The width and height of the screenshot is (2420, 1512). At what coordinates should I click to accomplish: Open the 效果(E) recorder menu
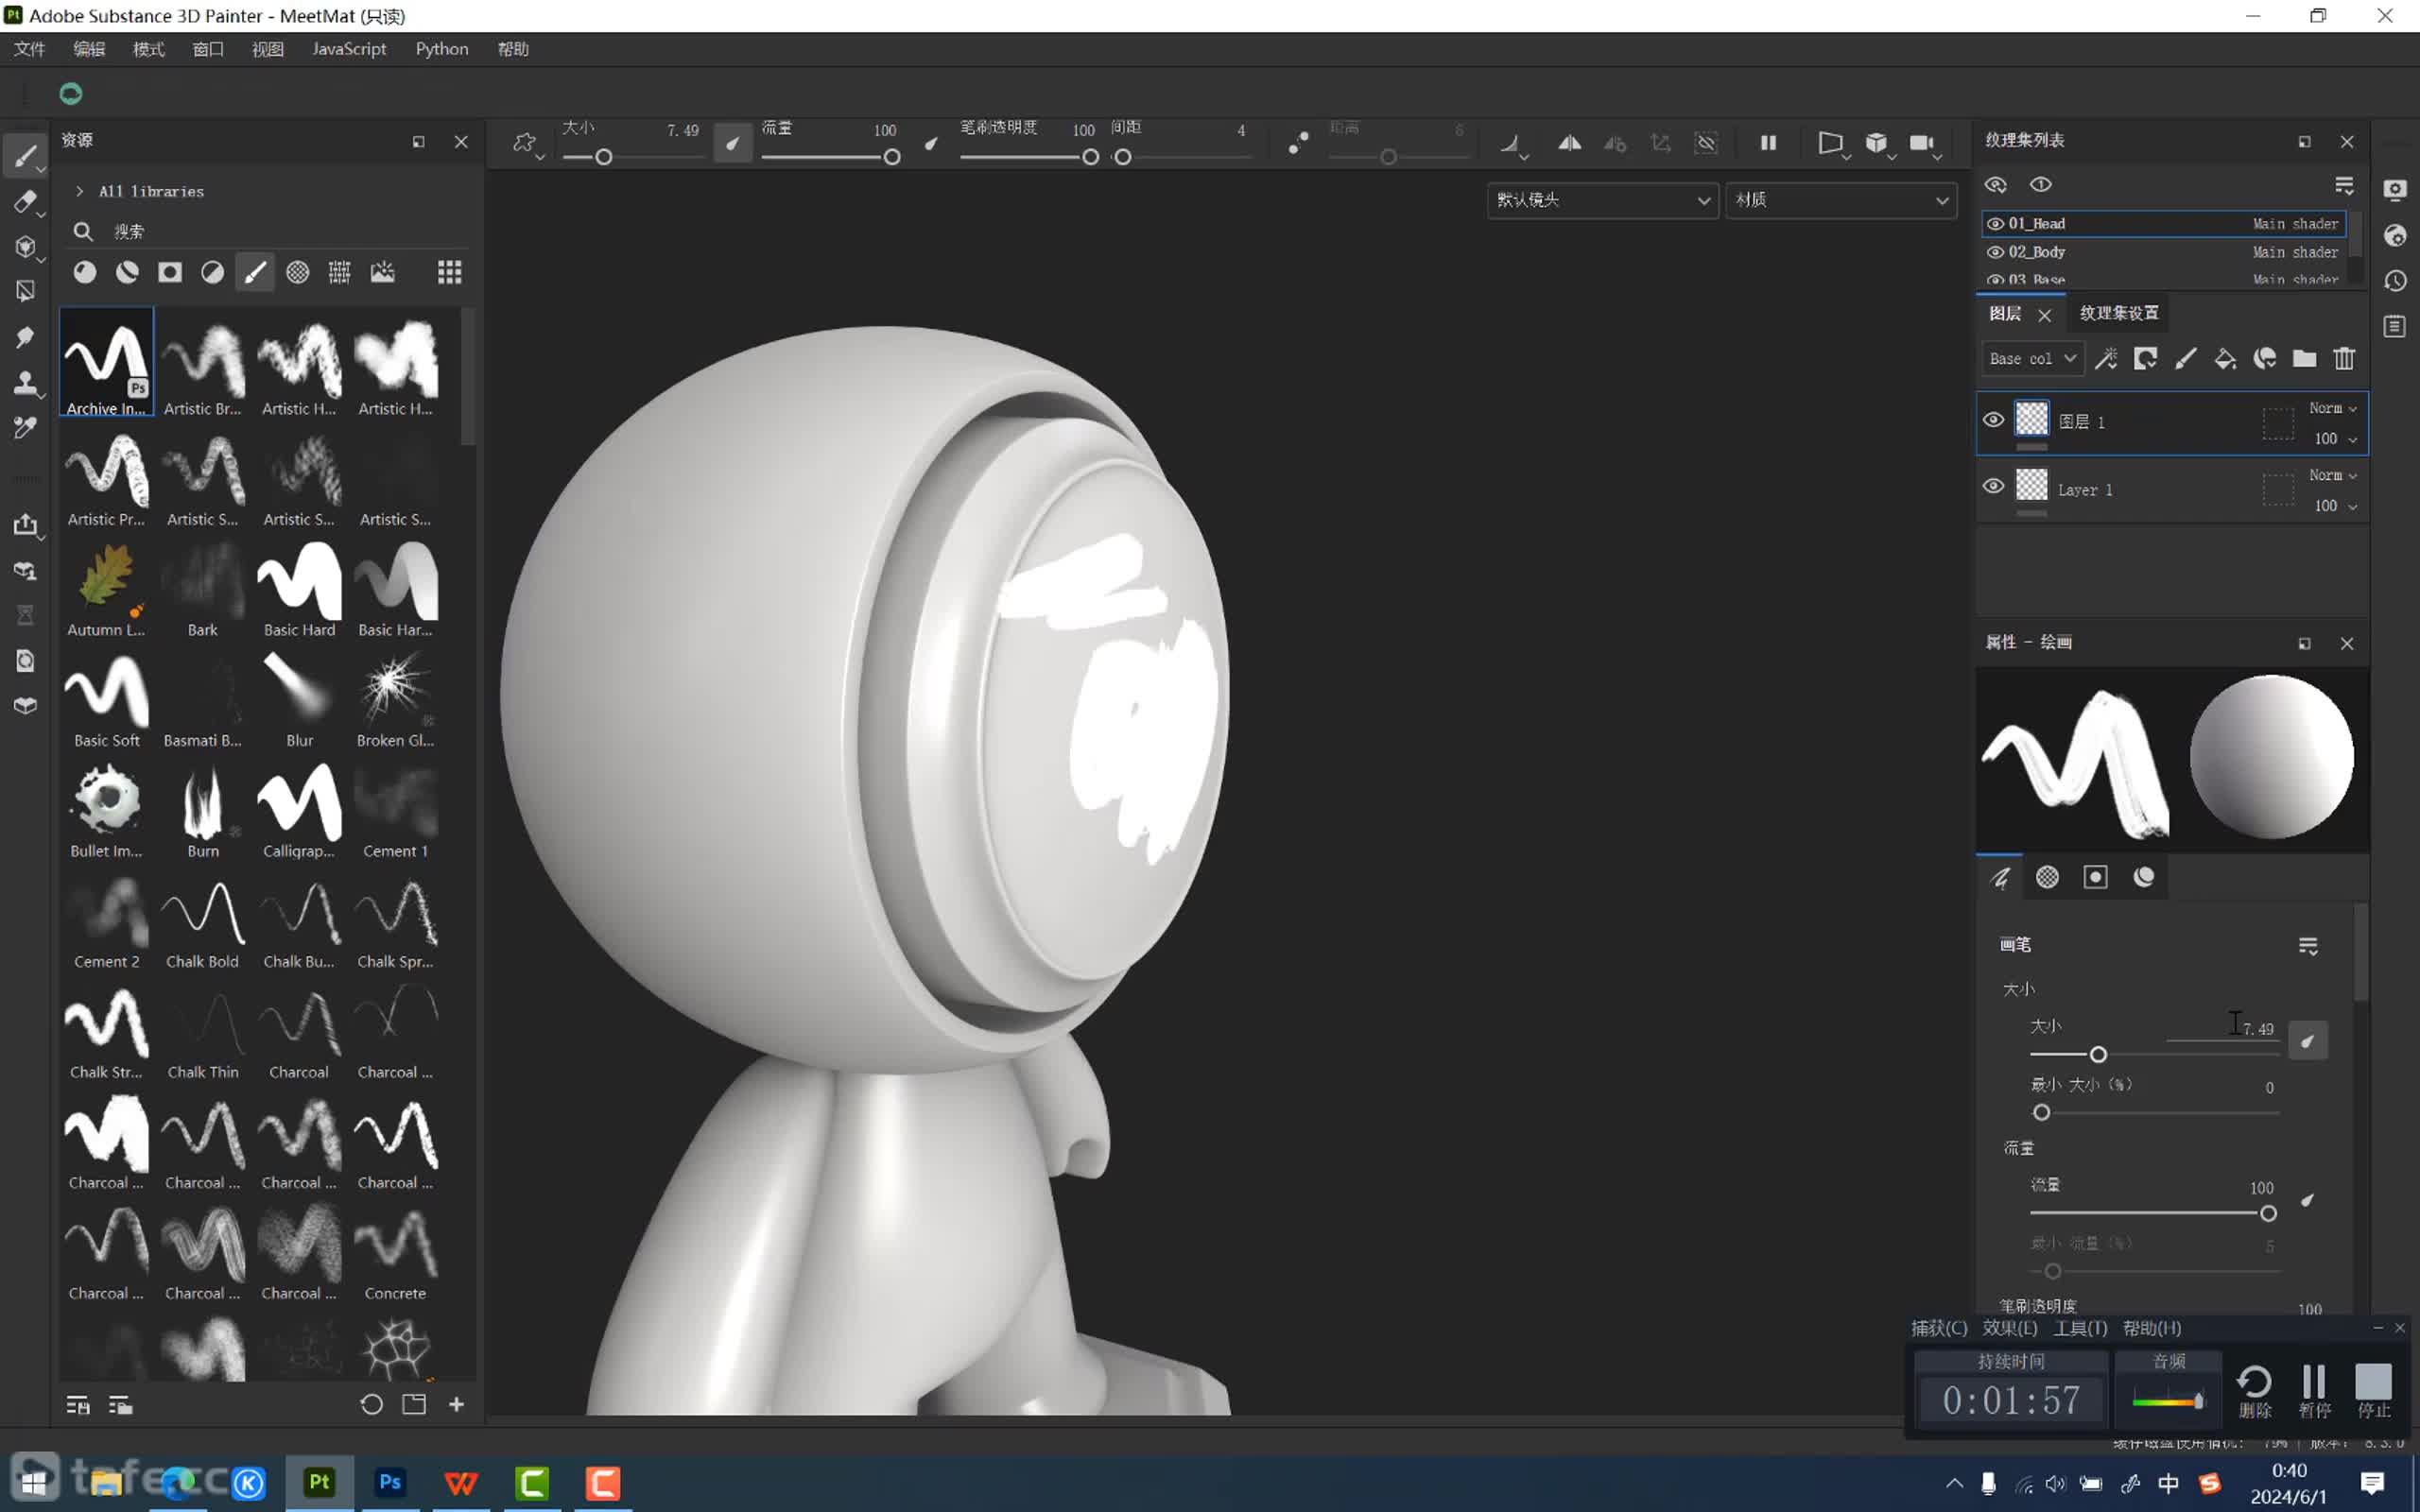coord(2010,1328)
